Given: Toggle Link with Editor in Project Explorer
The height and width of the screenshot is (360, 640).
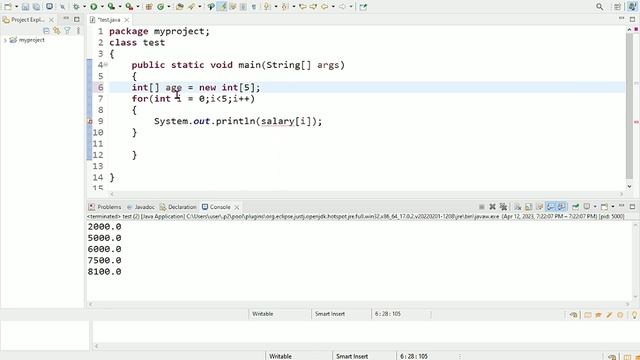Looking at the screenshot, I should (x=57, y=31).
